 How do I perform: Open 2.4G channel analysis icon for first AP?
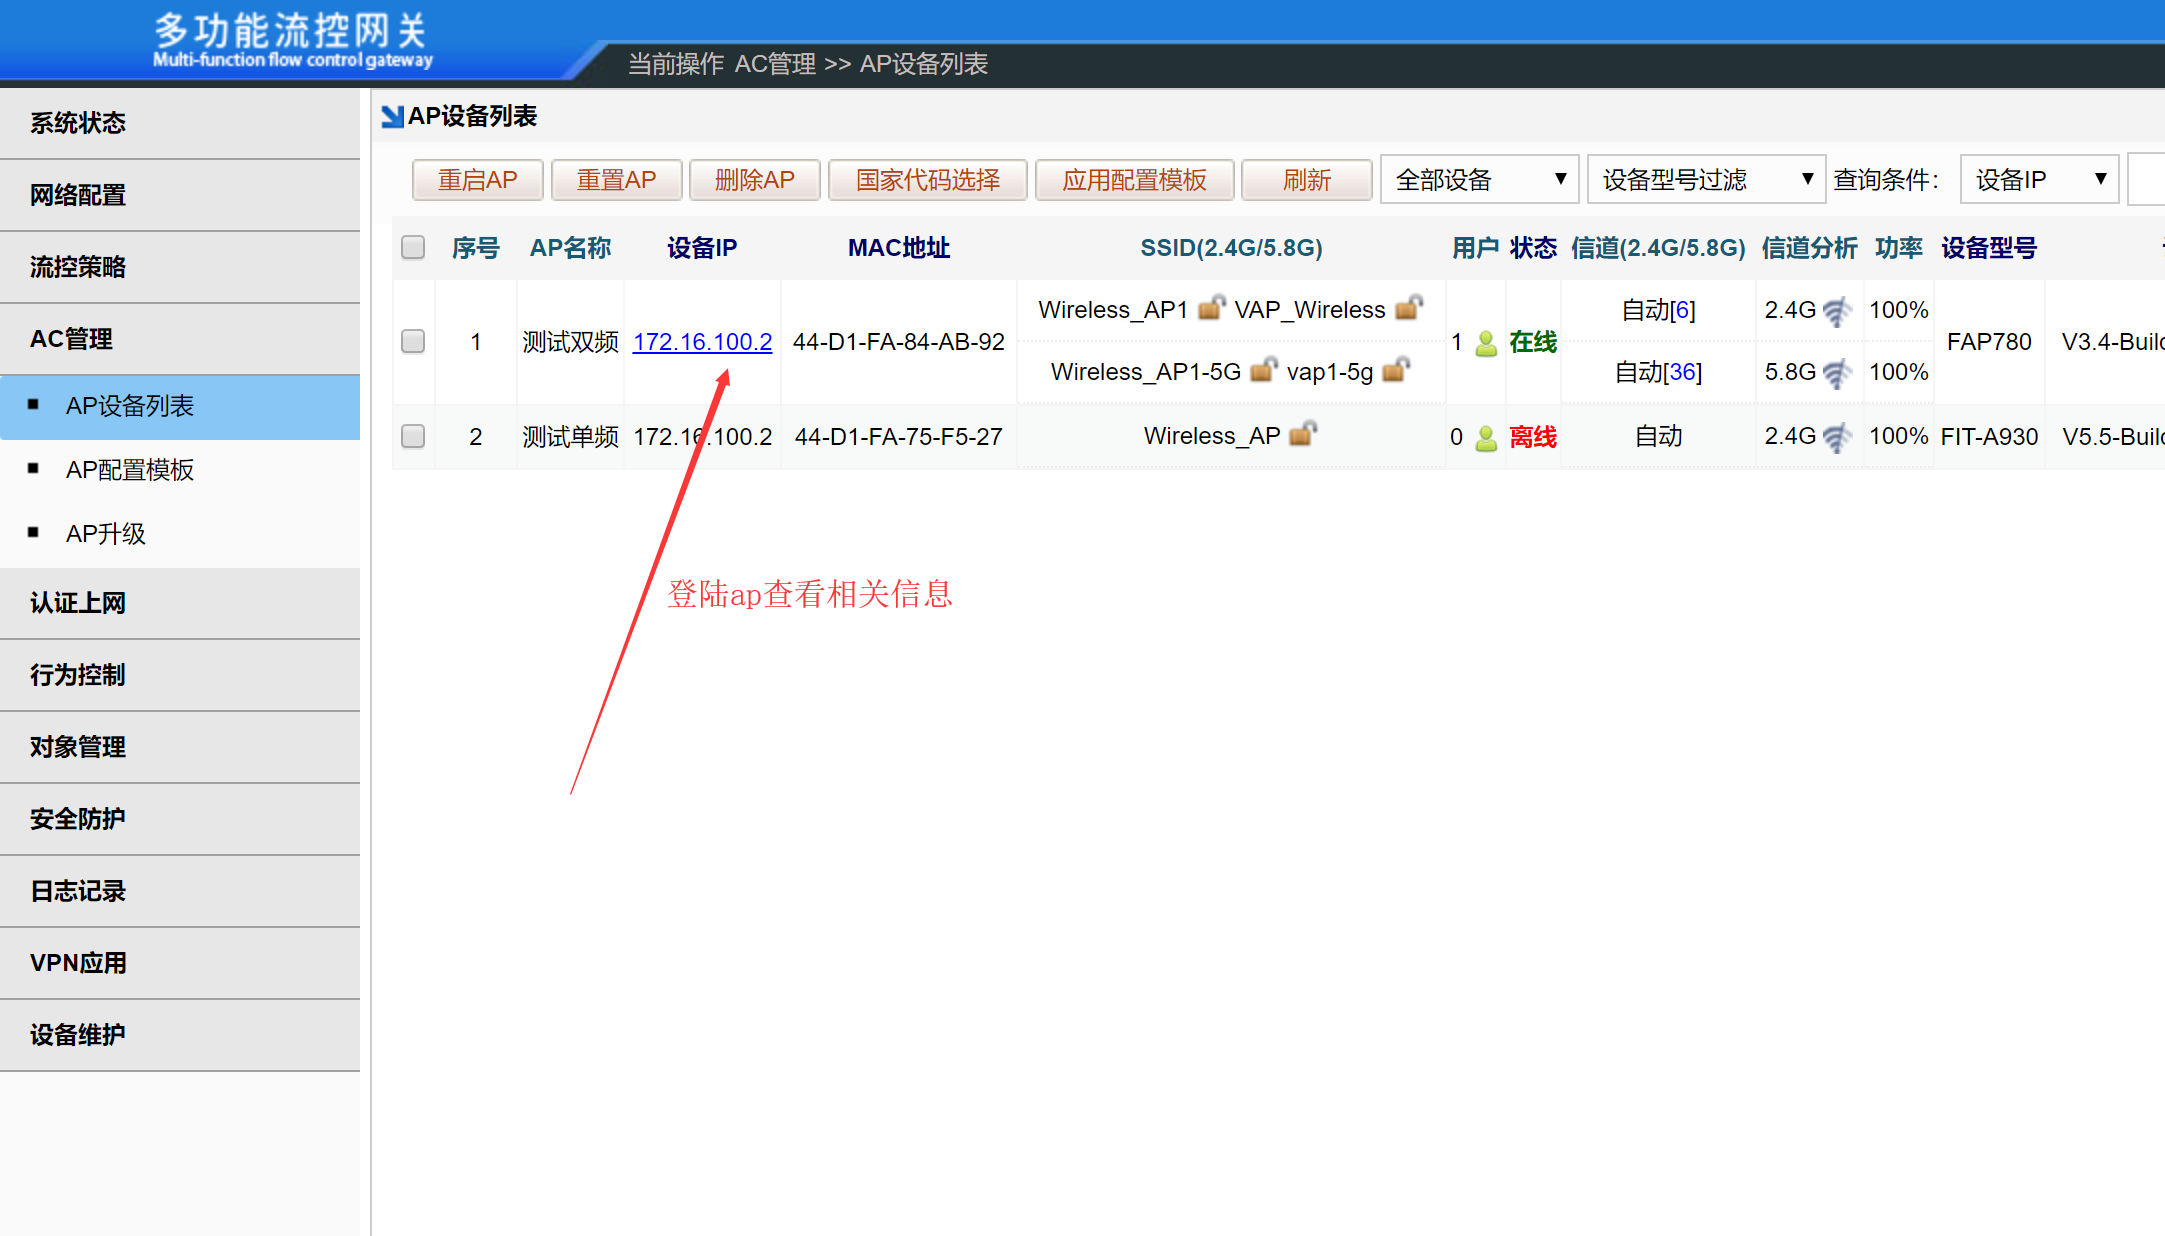click(x=1837, y=311)
